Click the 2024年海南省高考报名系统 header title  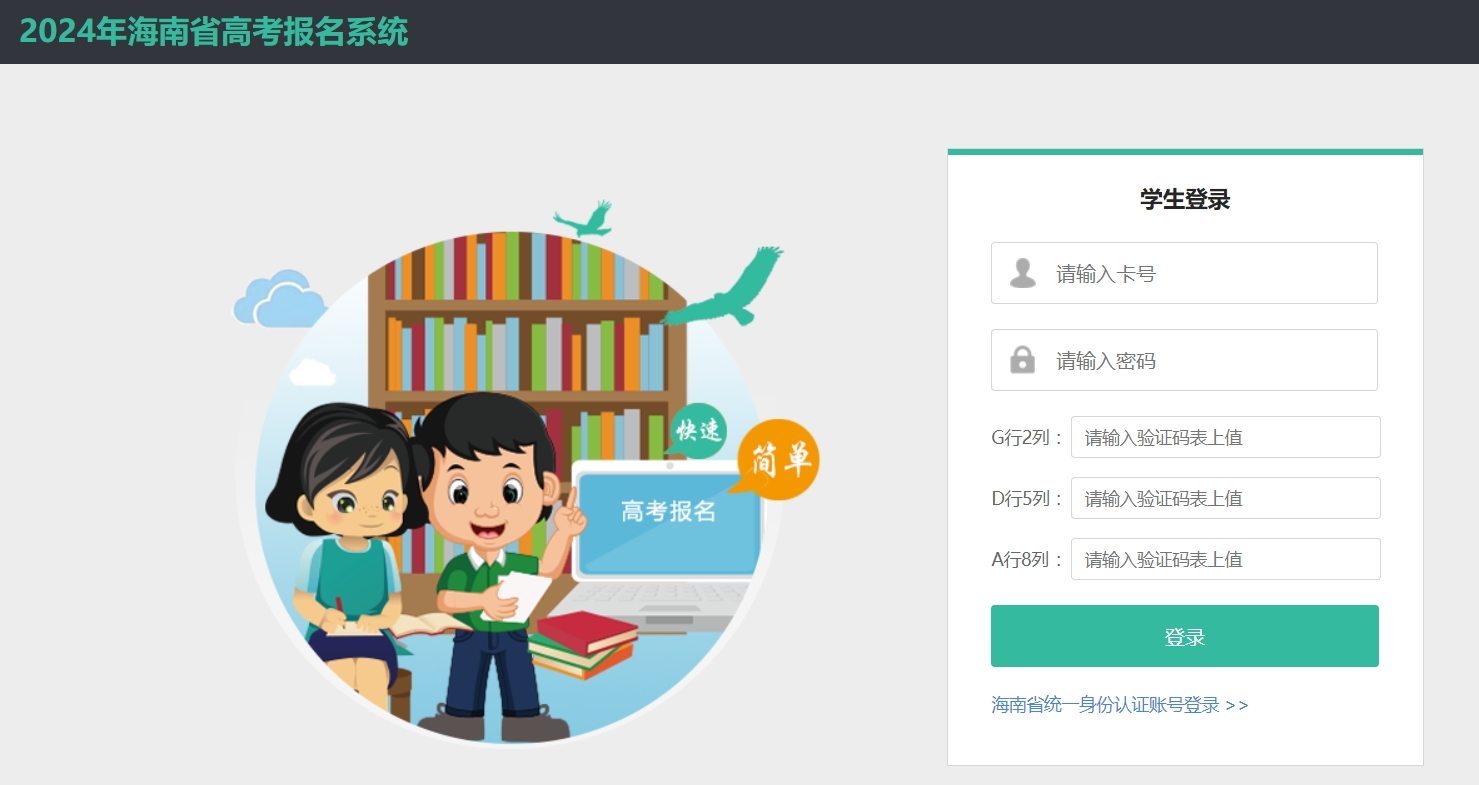pyautogui.click(x=214, y=32)
